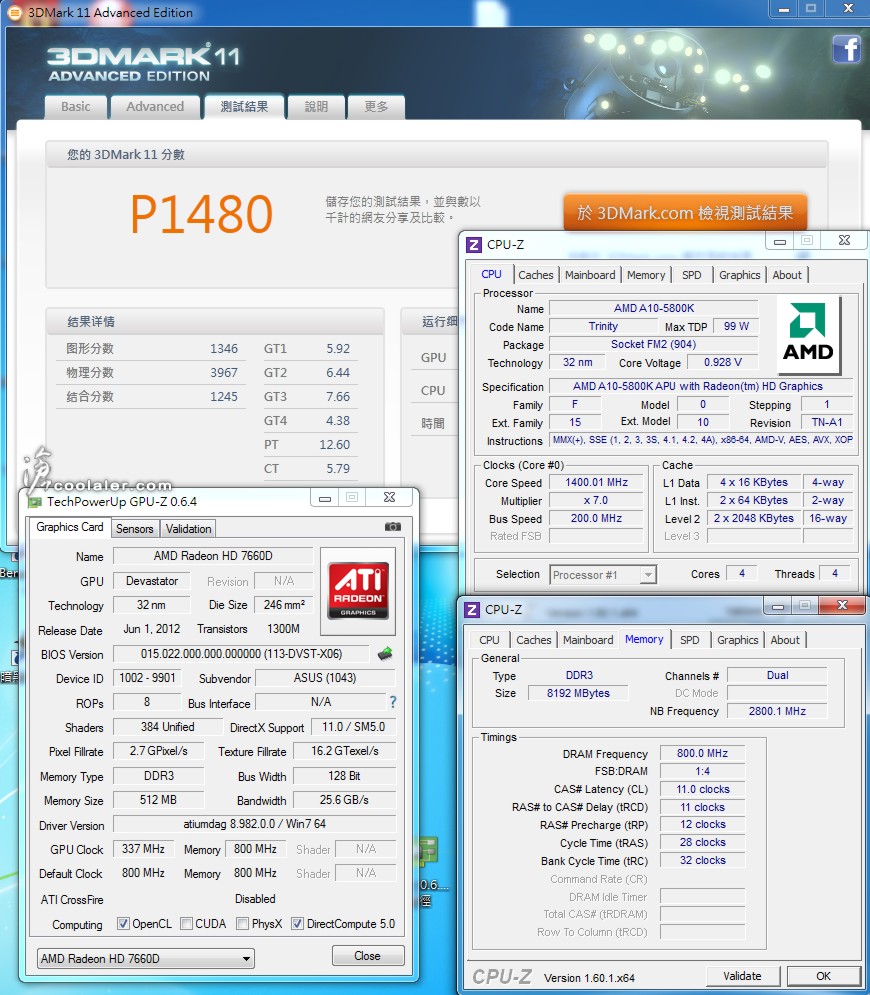Click the Device ID field 1002 - 9901
The height and width of the screenshot is (995, 870).
147,678
